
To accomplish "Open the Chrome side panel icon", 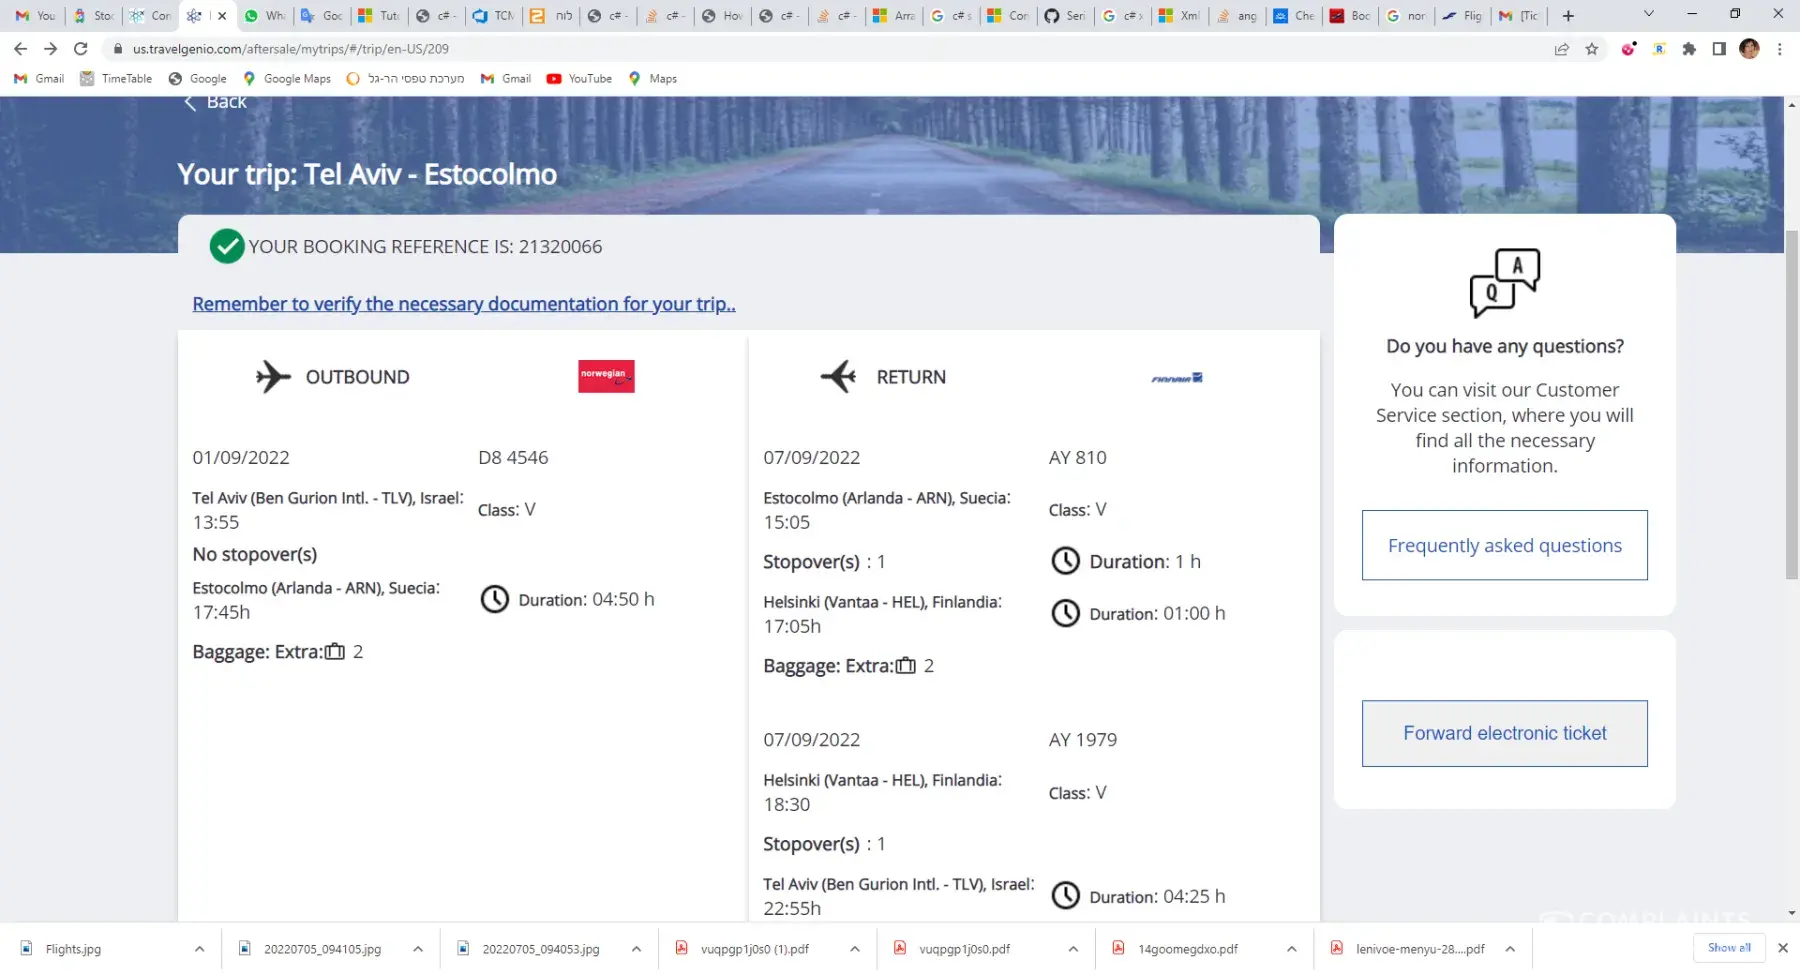I will coord(1719,49).
